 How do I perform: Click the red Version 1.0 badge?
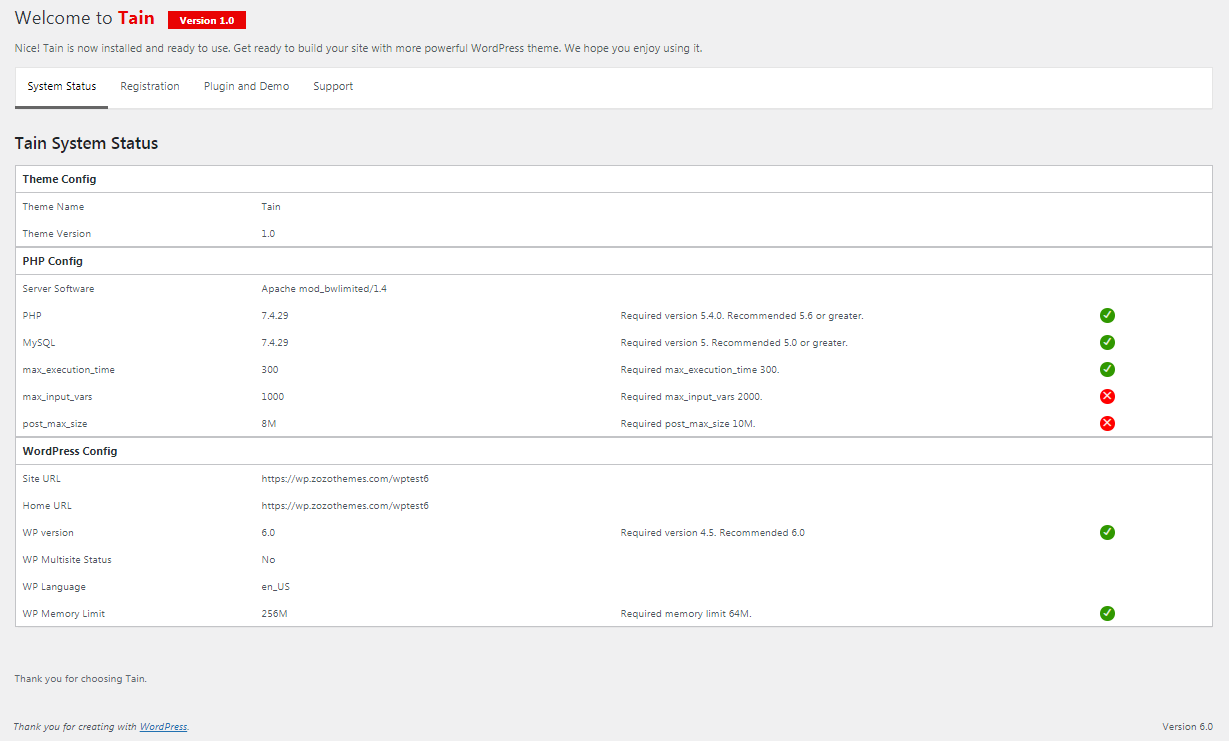207,20
